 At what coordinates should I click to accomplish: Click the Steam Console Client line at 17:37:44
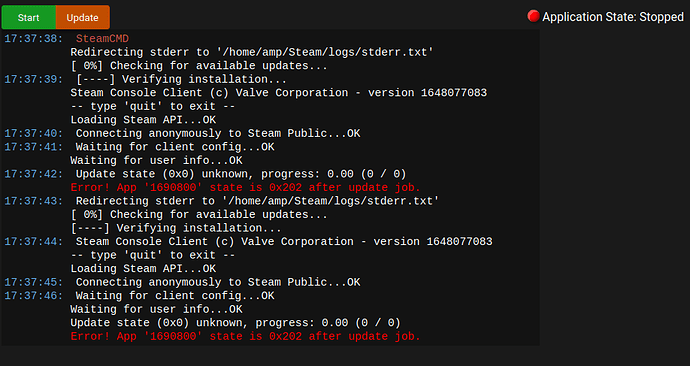[x=284, y=242]
